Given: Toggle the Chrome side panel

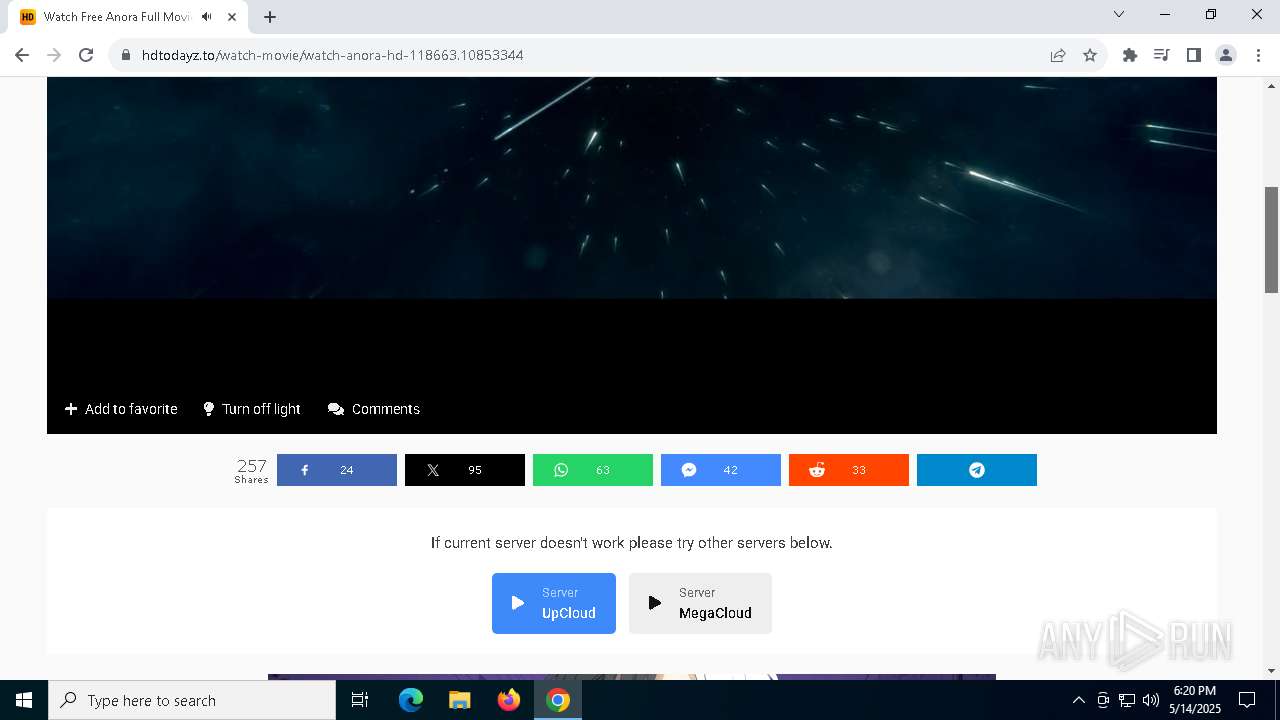Looking at the screenshot, I should 1194,55.
